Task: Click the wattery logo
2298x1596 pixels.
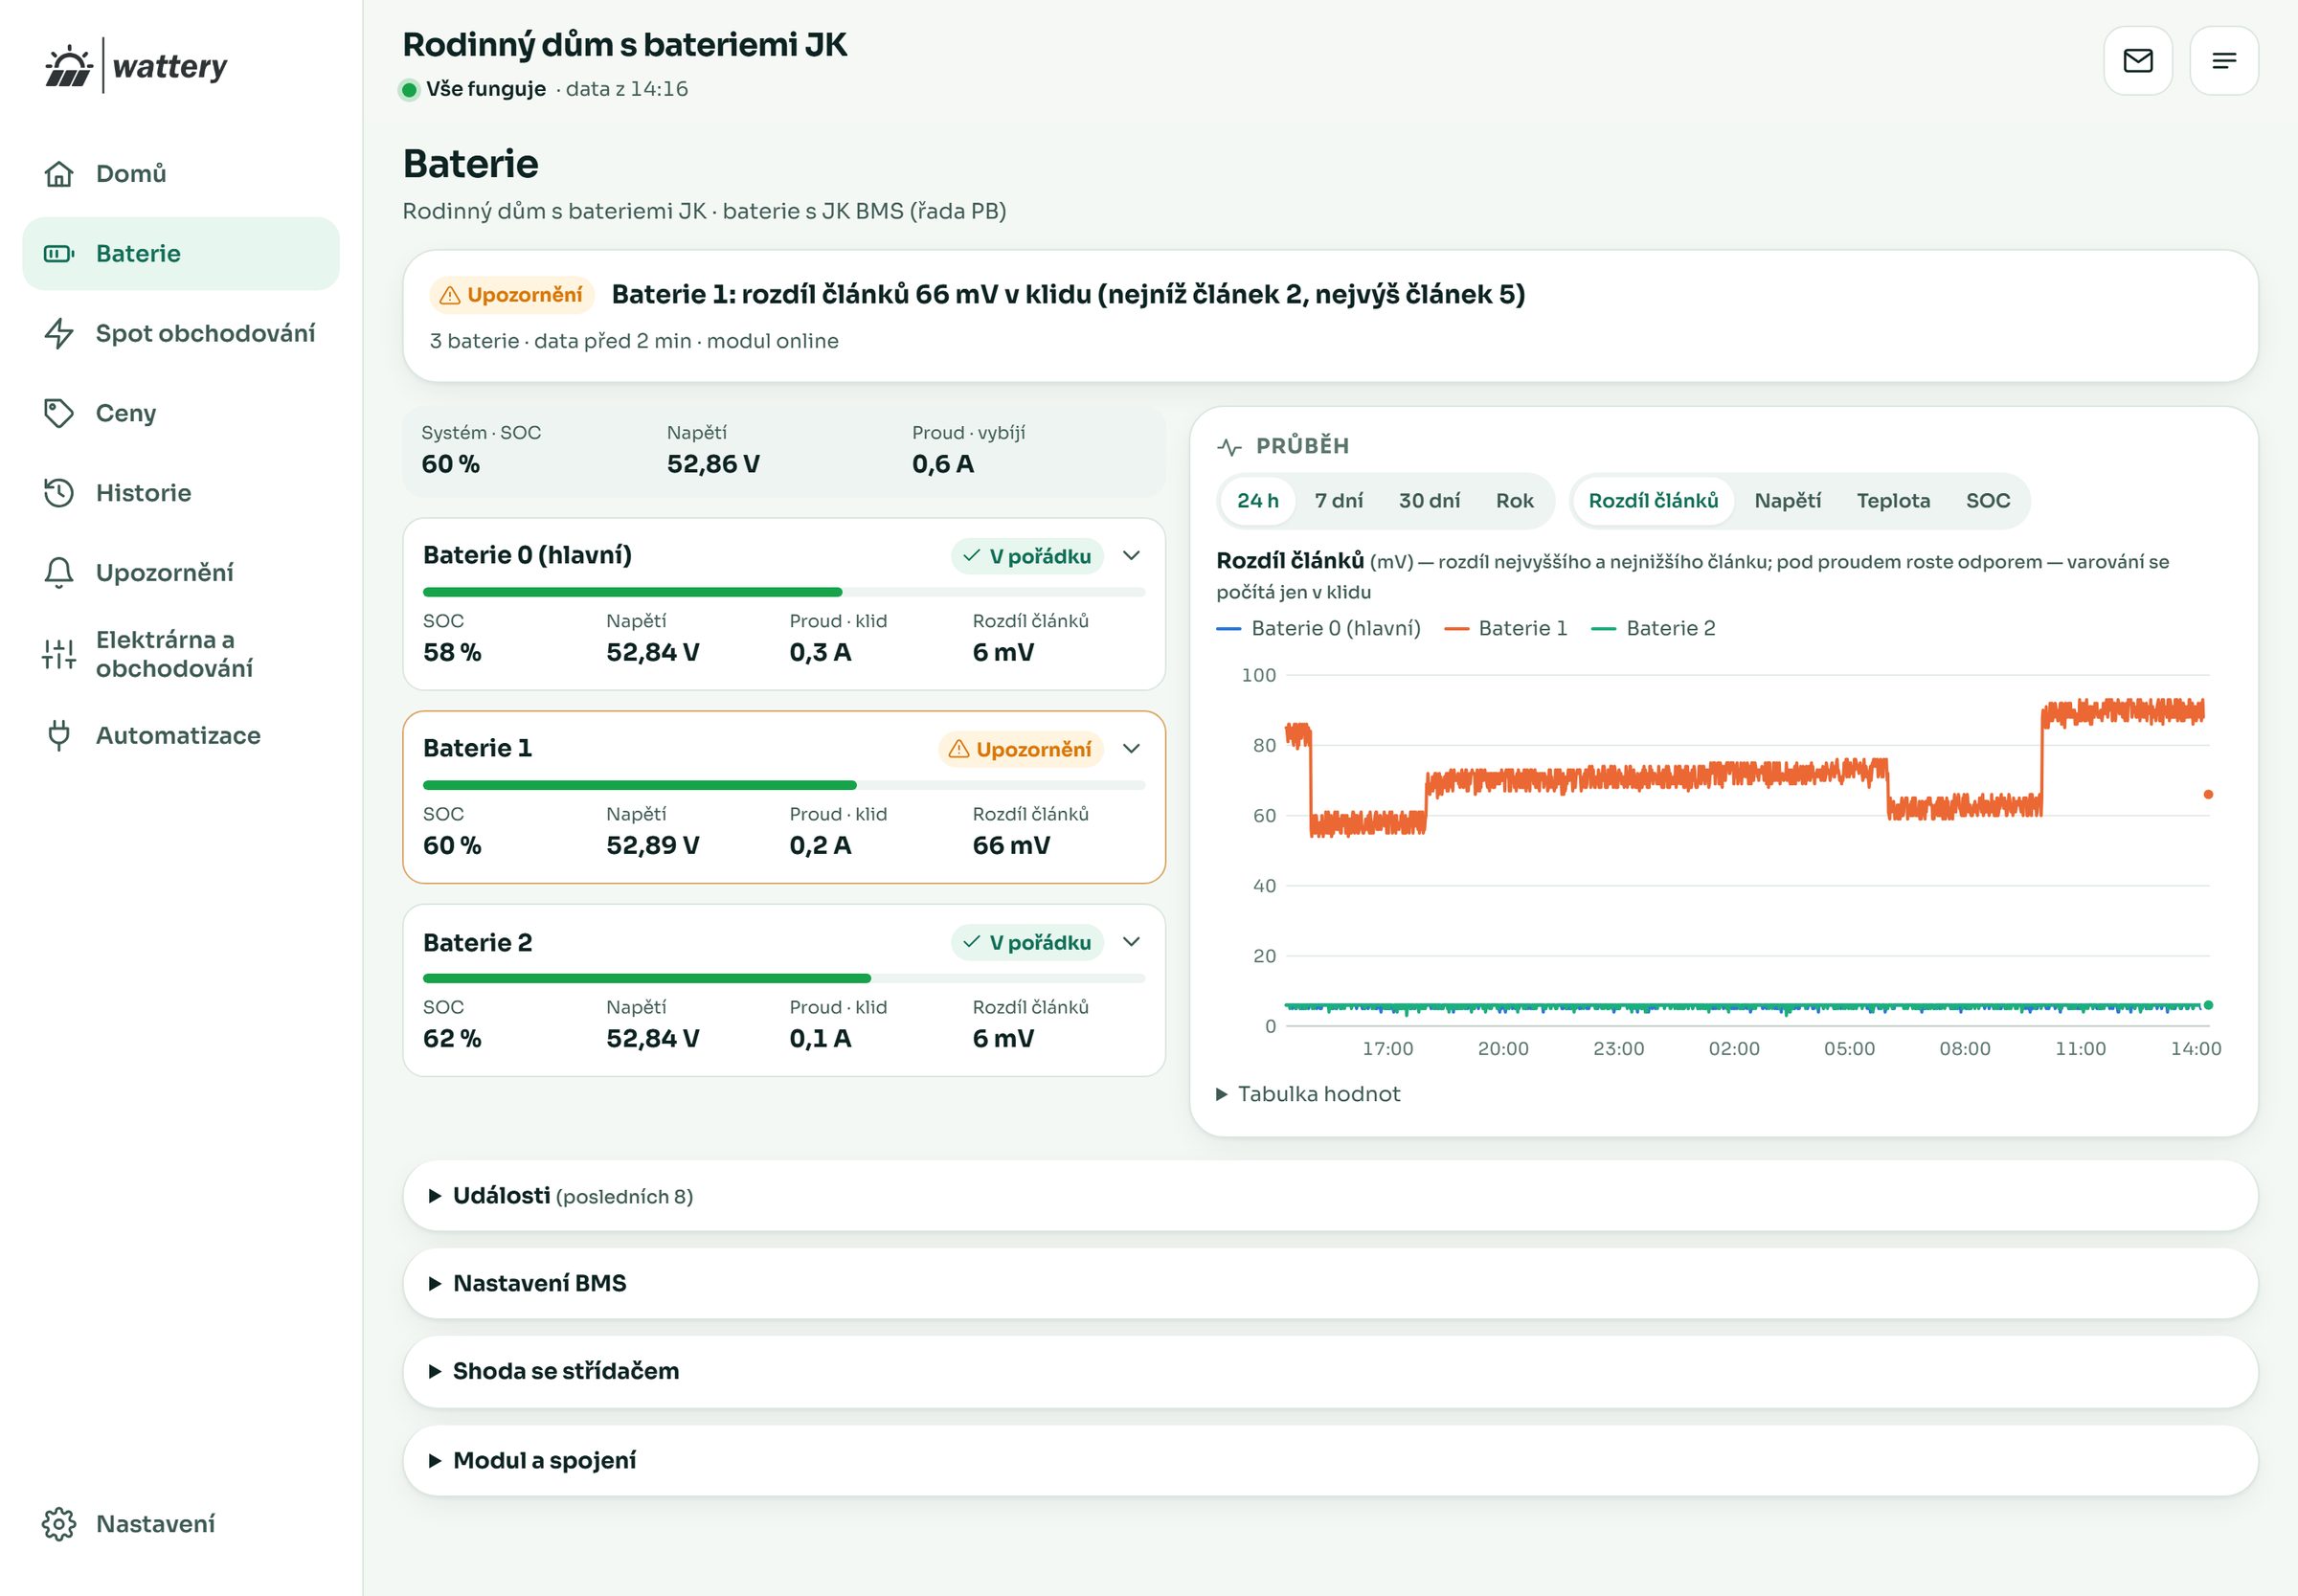Action: [136, 66]
